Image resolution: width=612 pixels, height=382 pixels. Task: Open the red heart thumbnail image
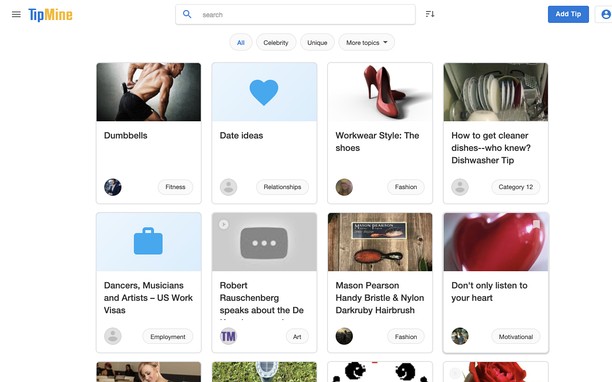[496, 242]
